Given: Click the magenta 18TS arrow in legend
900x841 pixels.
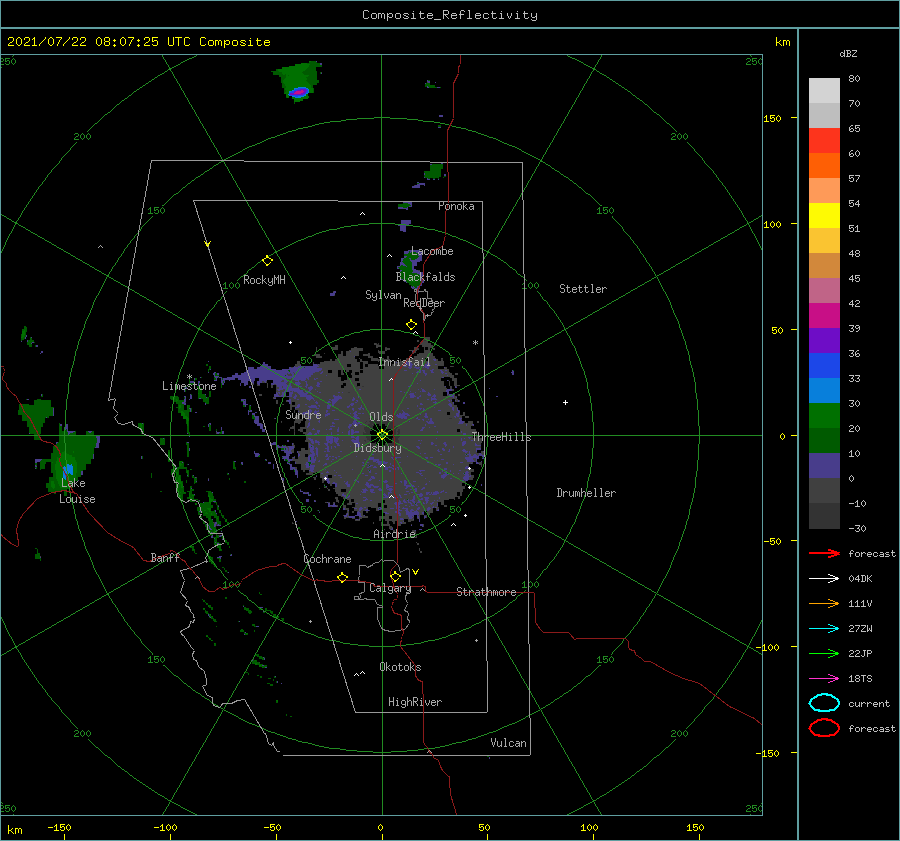Looking at the screenshot, I should (824, 679).
